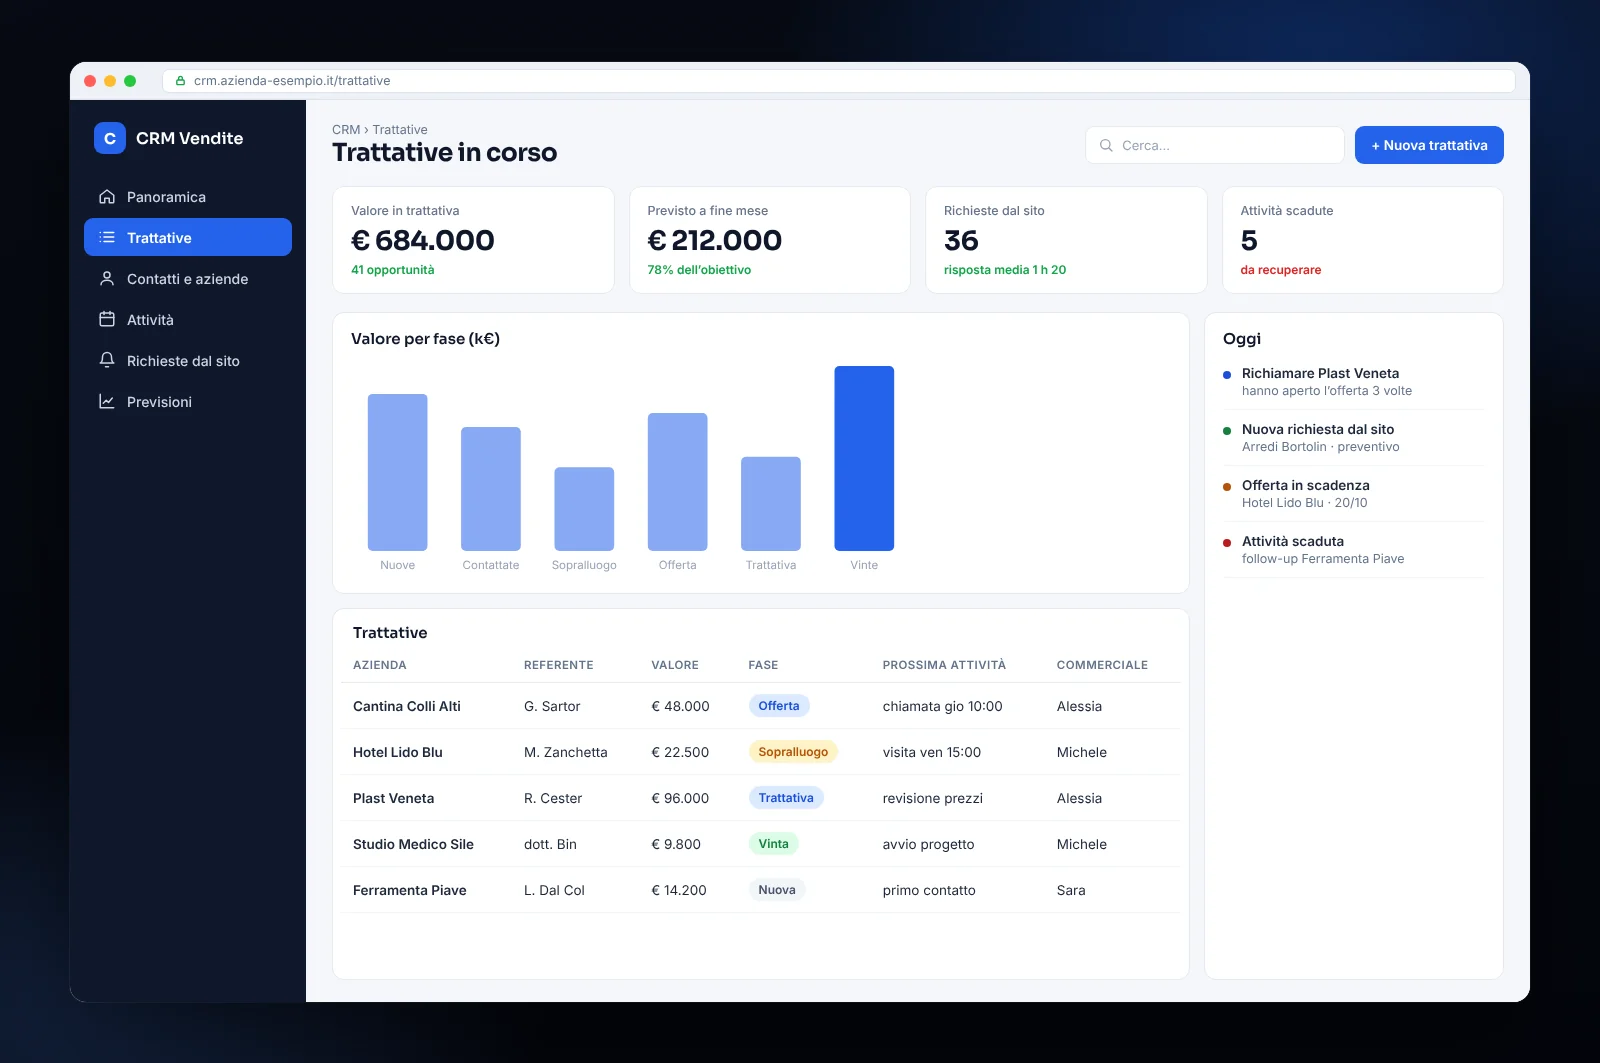Click the Panoramica home icon
Image resolution: width=1600 pixels, height=1063 pixels.
click(x=107, y=197)
